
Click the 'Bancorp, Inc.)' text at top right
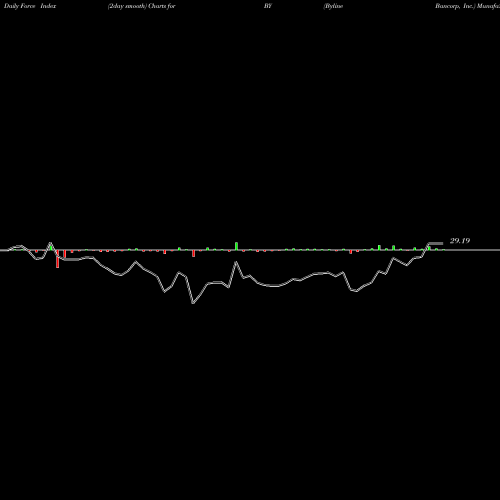click(x=455, y=6)
